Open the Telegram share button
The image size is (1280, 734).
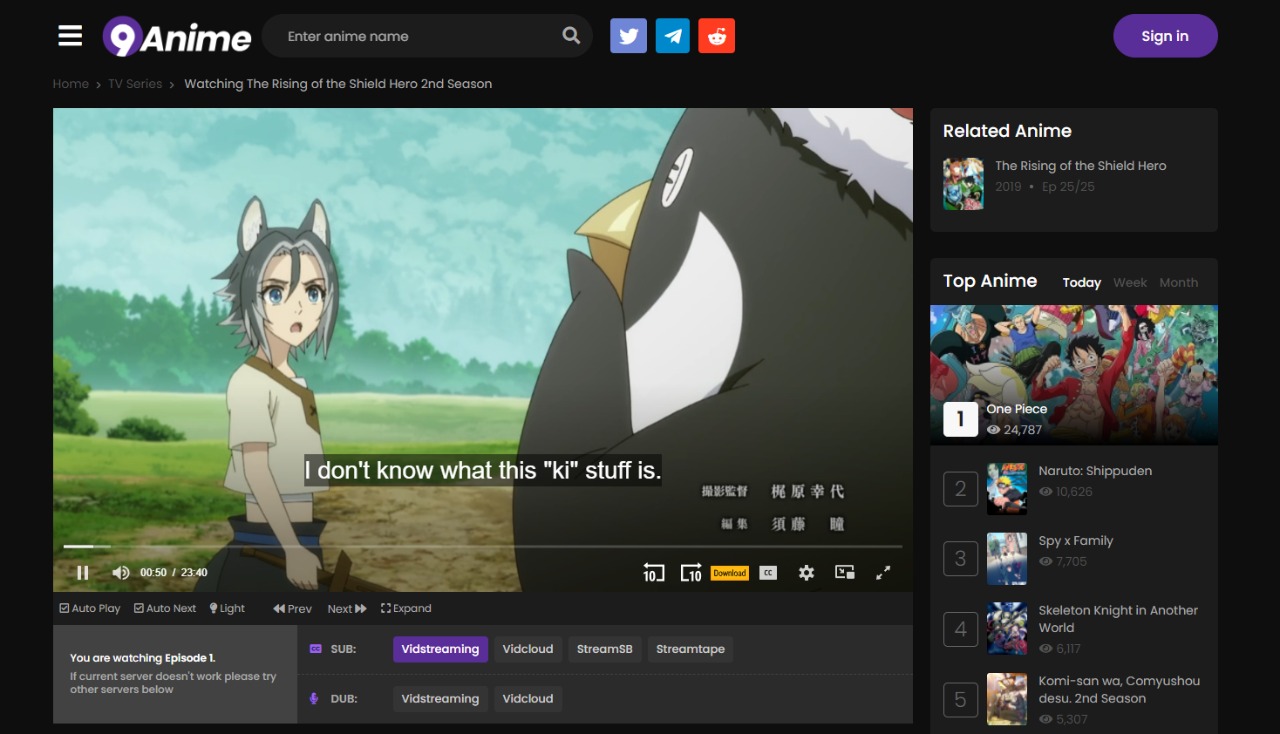pos(673,36)
